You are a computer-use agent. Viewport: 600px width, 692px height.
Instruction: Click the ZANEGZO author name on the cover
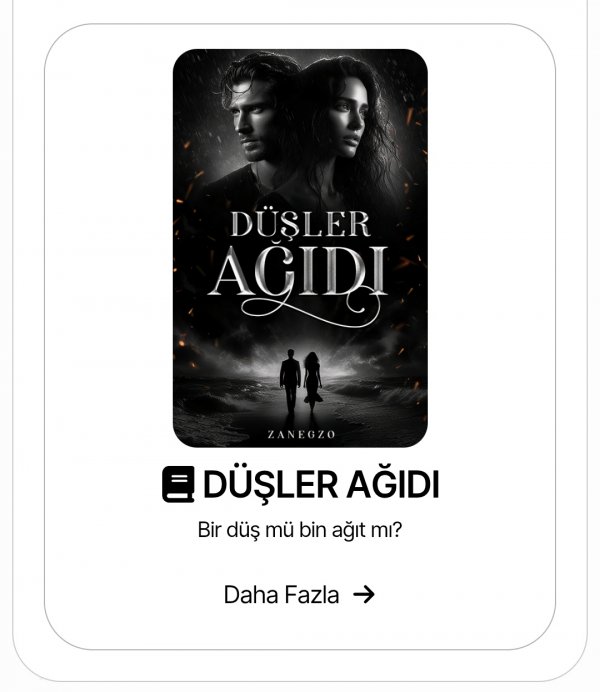[301, 434]
